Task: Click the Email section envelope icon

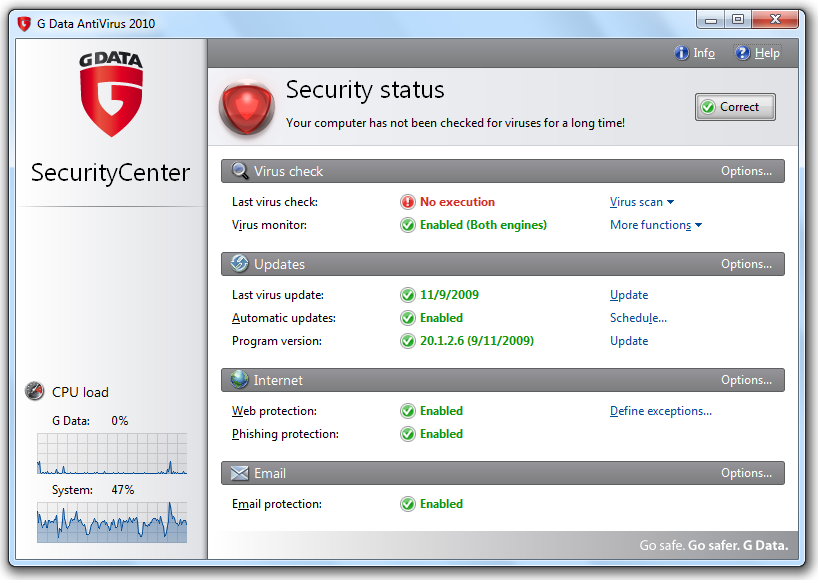Action: click(240, 473)
